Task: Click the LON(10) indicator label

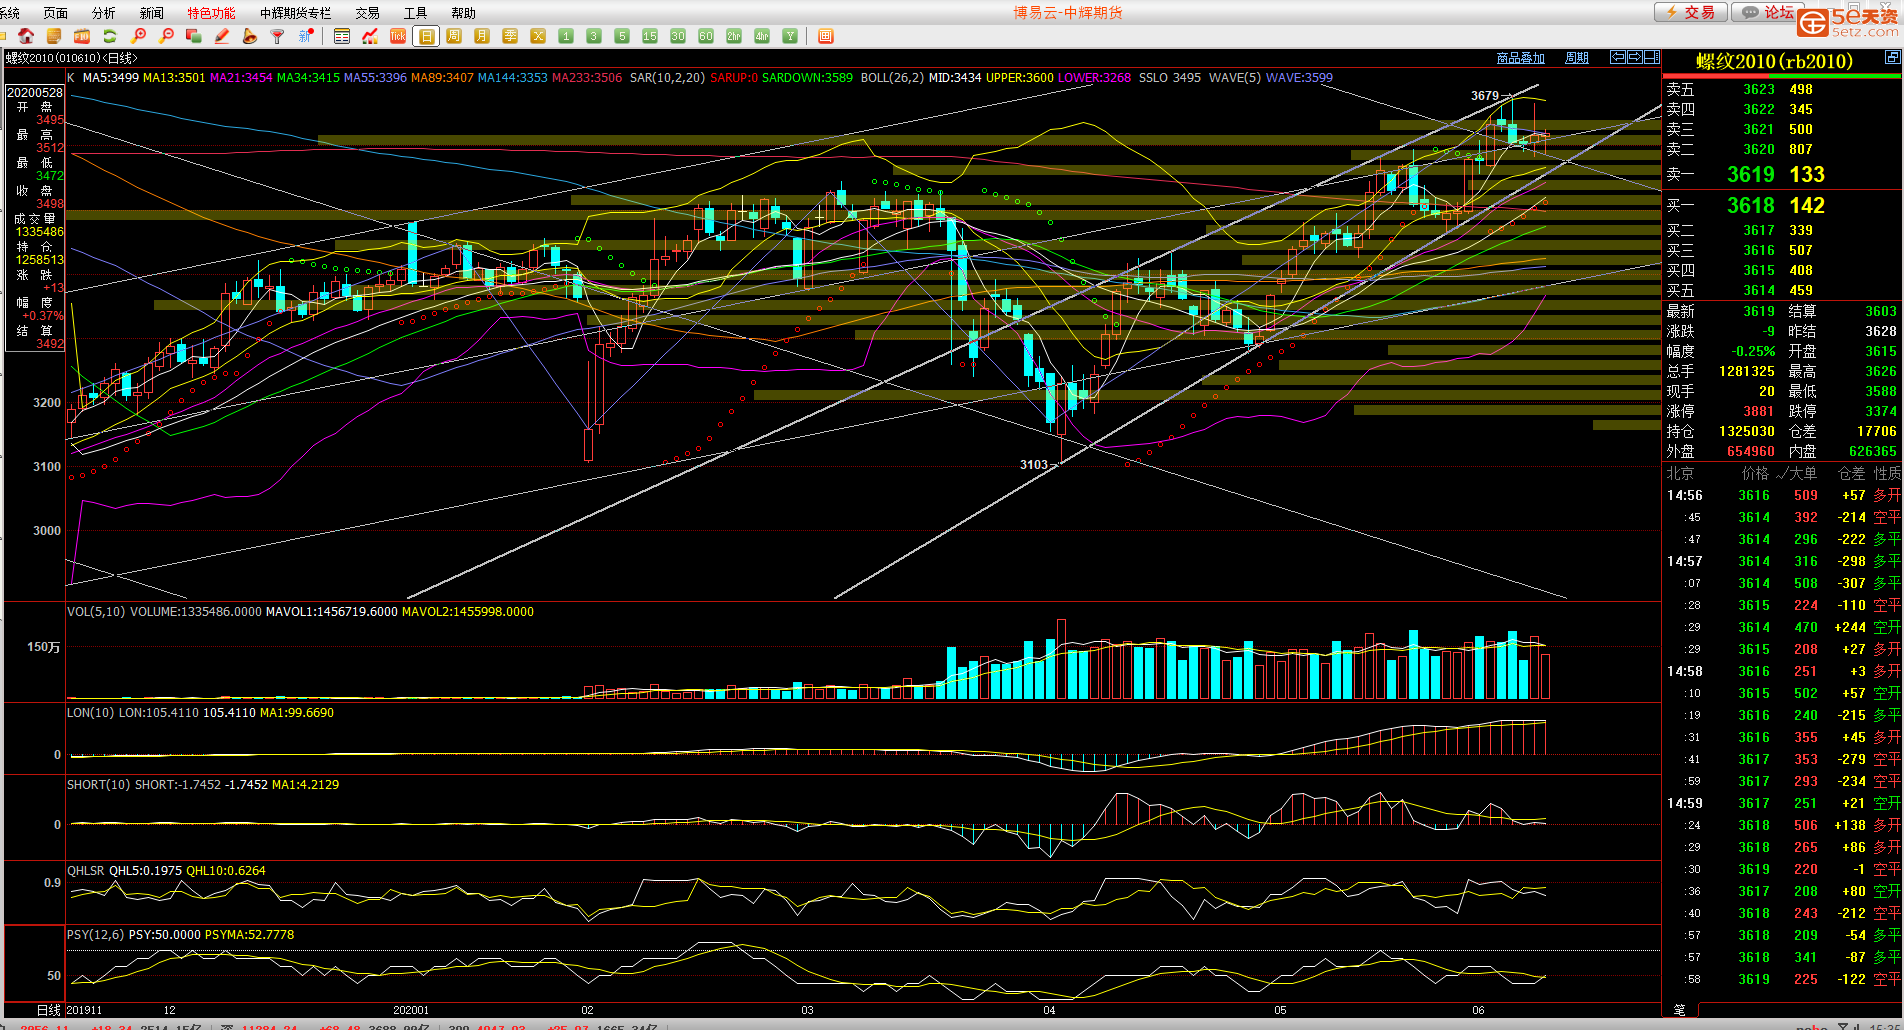Action: [x=91, y=713]
